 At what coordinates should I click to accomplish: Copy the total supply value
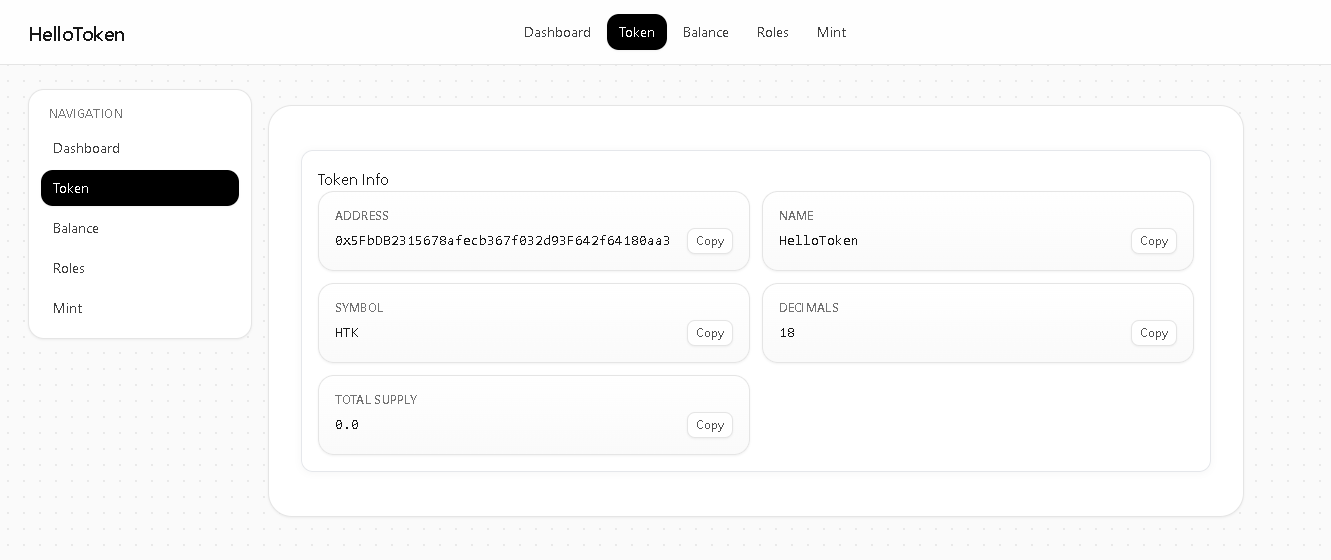click(x=709, y=425)
